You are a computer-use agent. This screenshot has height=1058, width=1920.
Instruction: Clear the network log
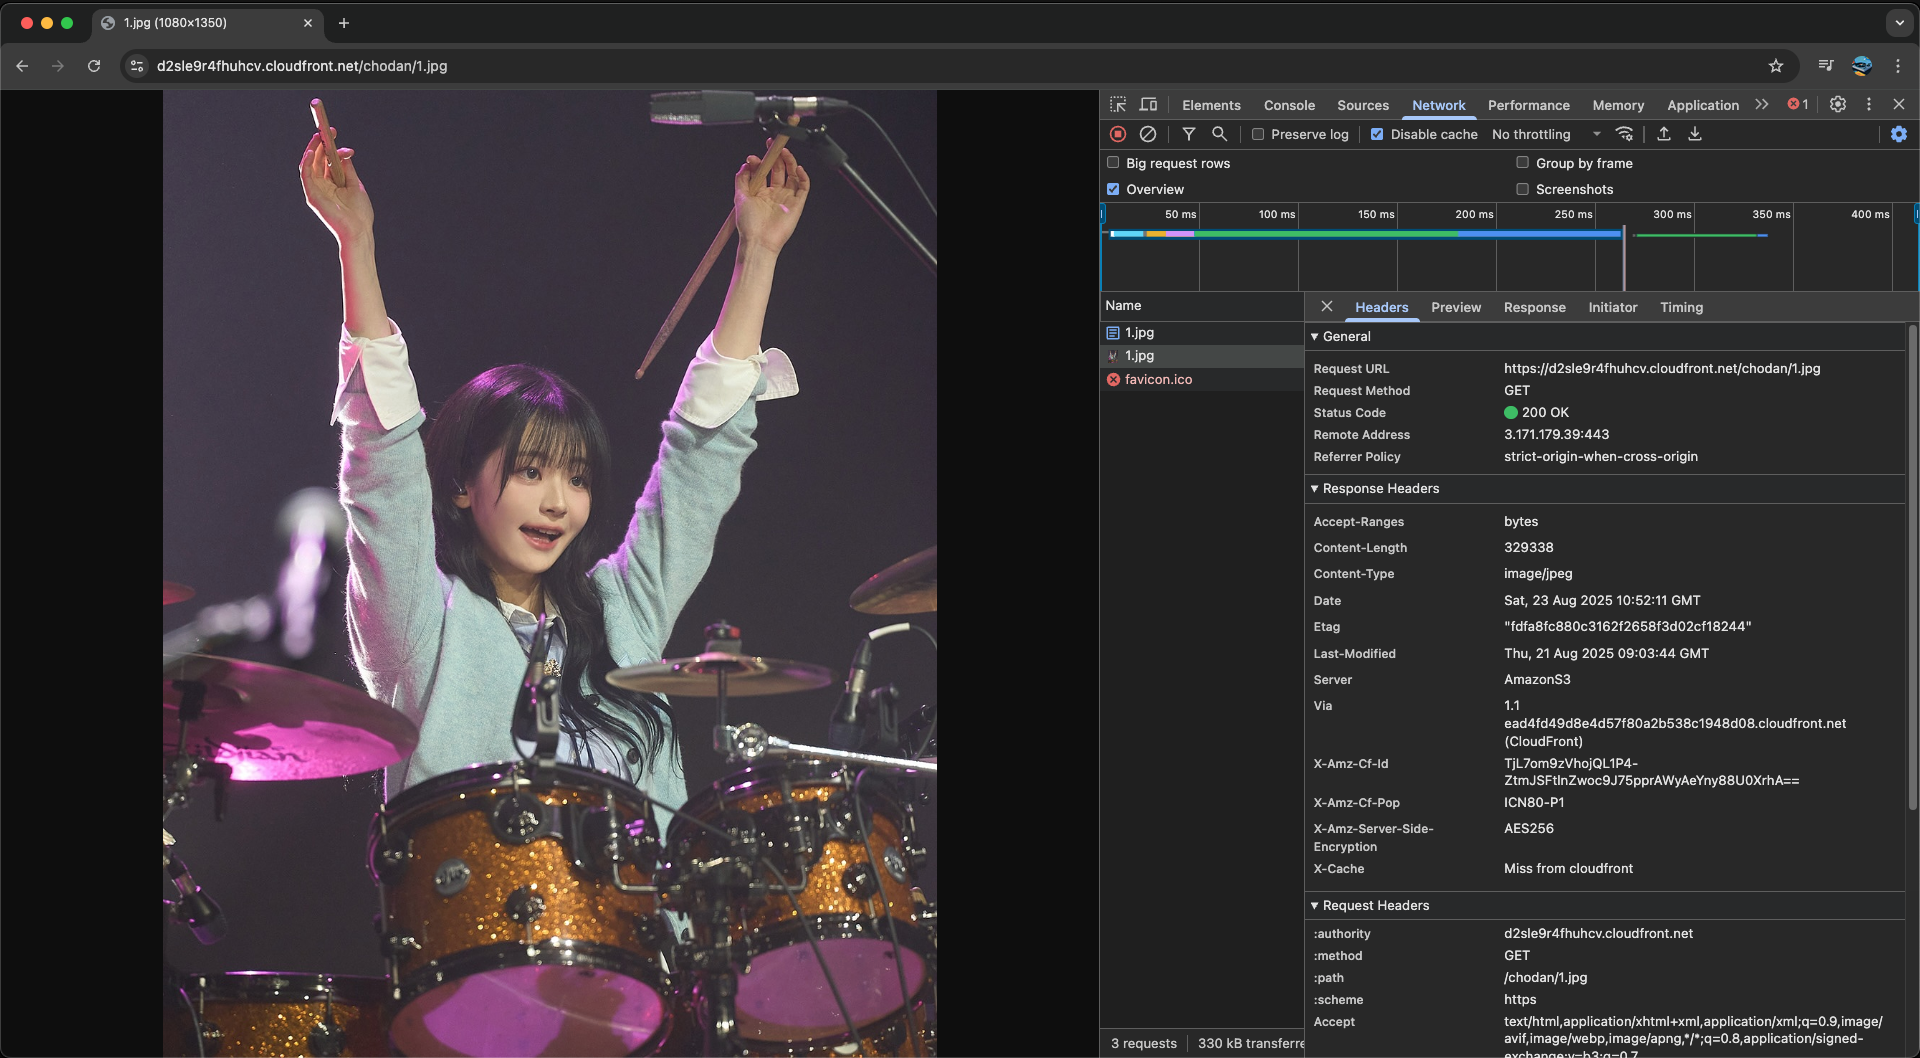[x=1148, y=134]
